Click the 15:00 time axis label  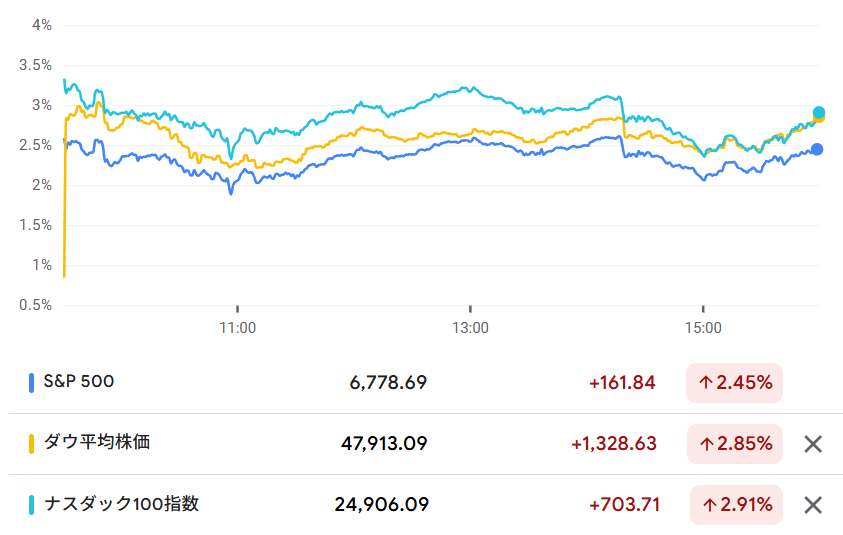pos(703,327)
